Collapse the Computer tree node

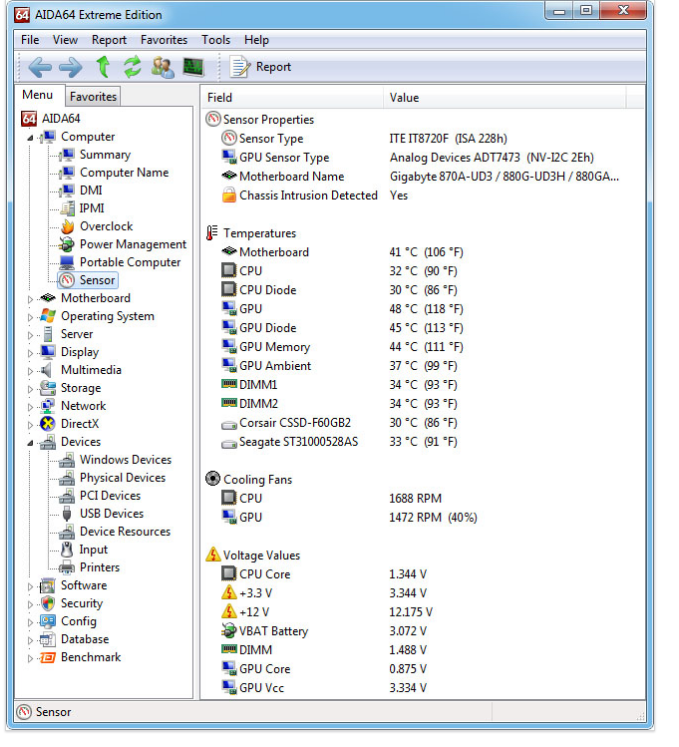pos(30,138)
